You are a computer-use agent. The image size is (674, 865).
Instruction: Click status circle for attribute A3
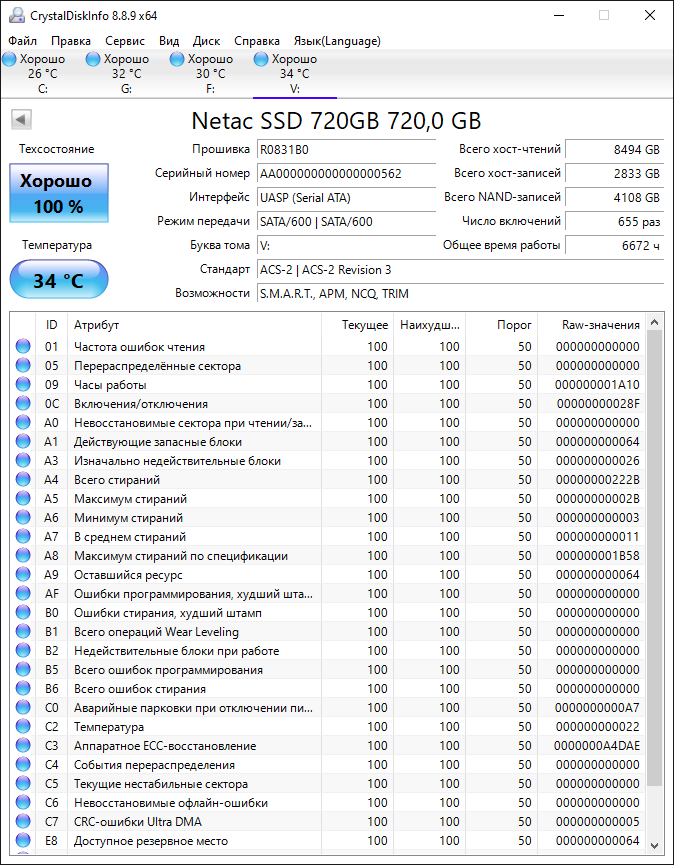pos(23,461)
